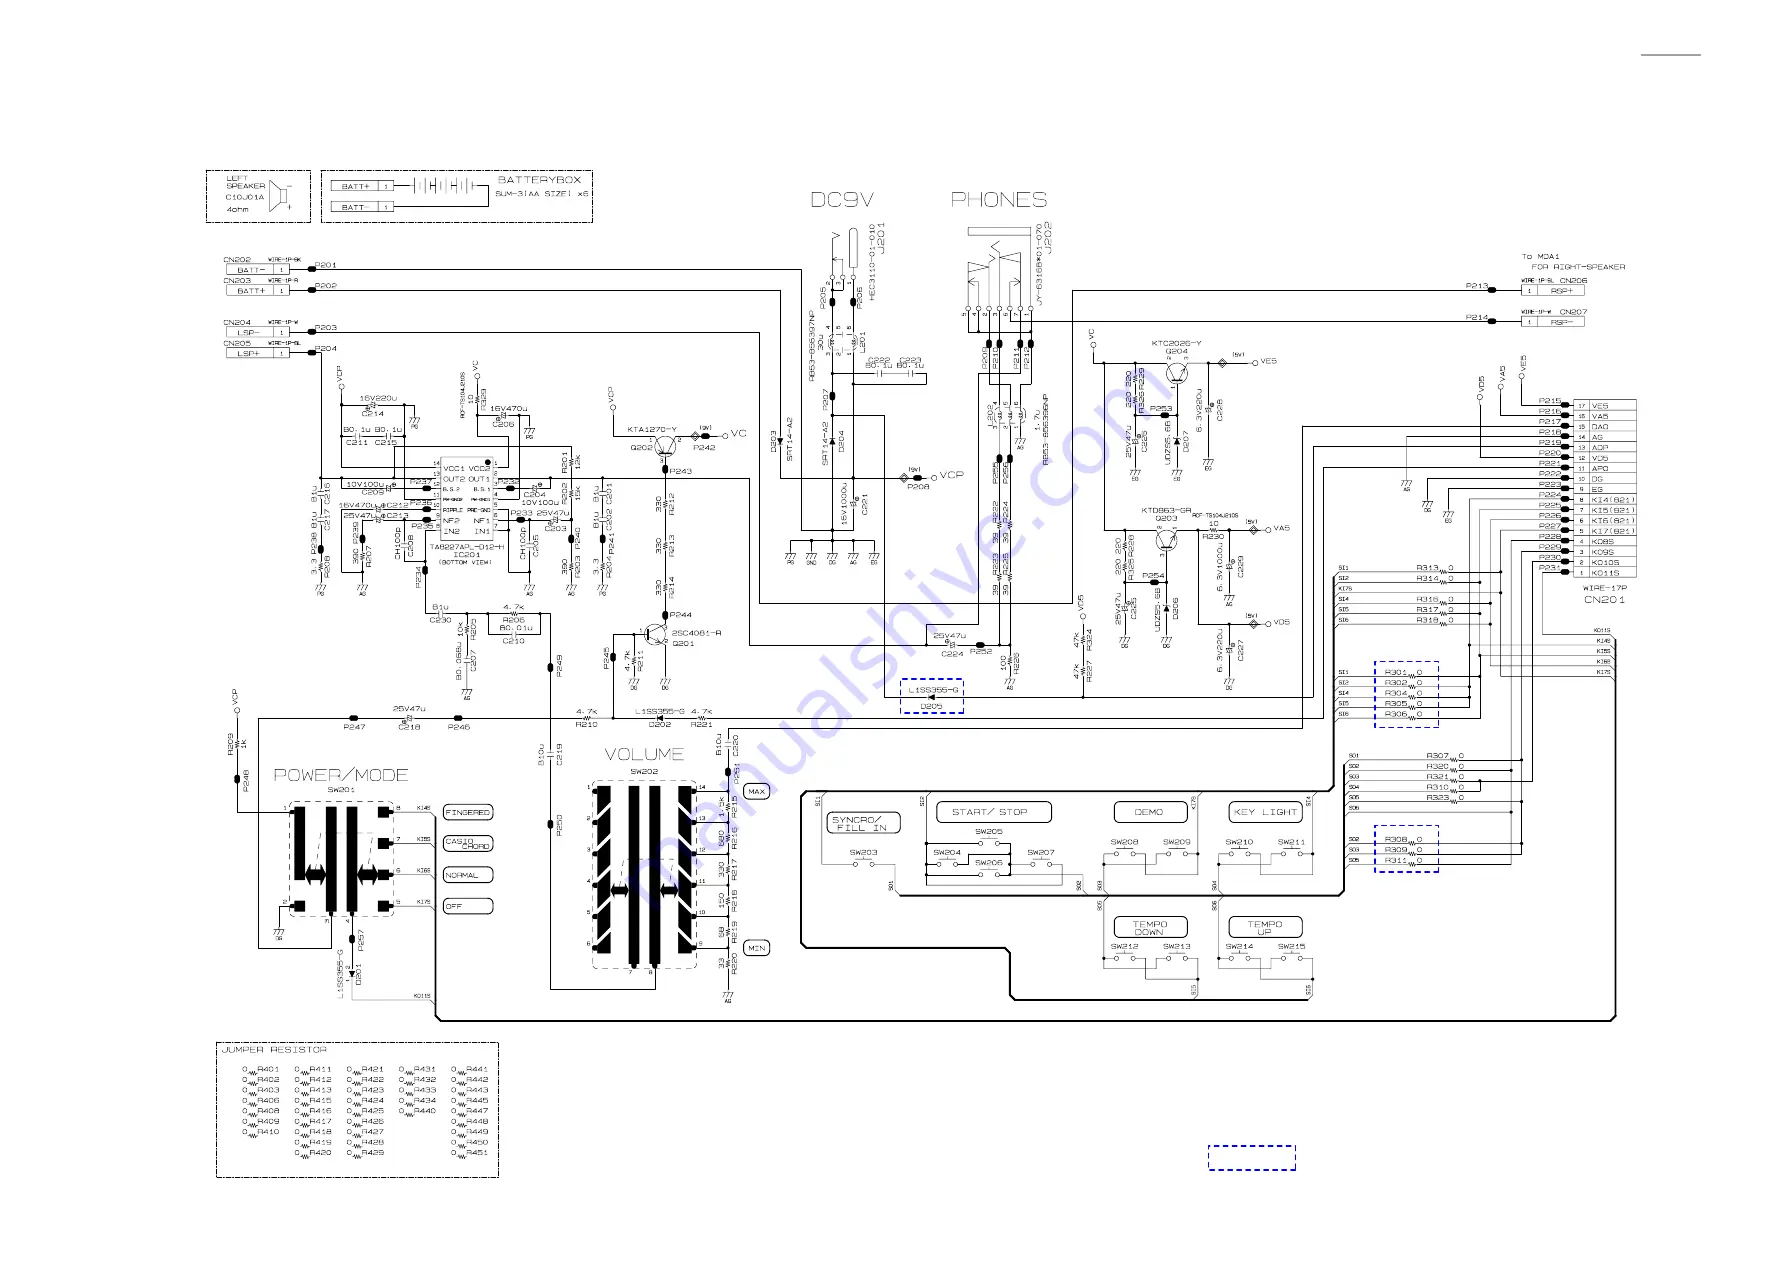Click the VOLUME heading
Screen dimensions: 1786x1263
click(644, 754)
